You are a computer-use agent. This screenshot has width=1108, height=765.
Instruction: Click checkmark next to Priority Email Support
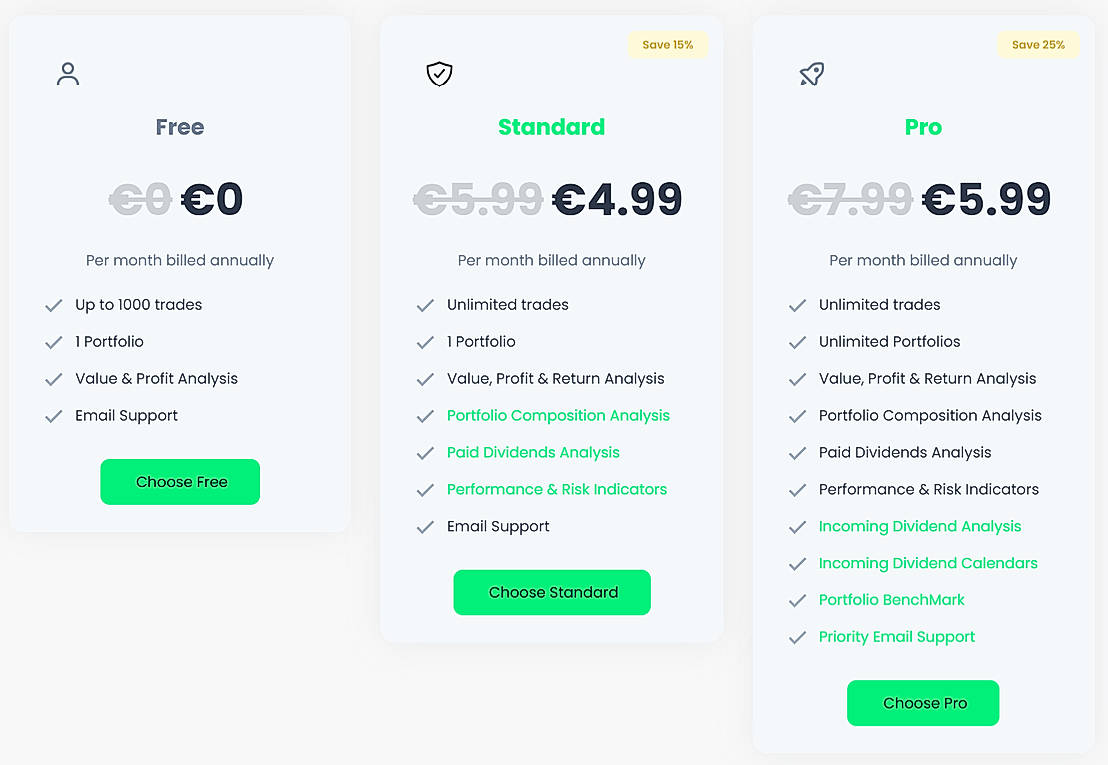[797, 638]
